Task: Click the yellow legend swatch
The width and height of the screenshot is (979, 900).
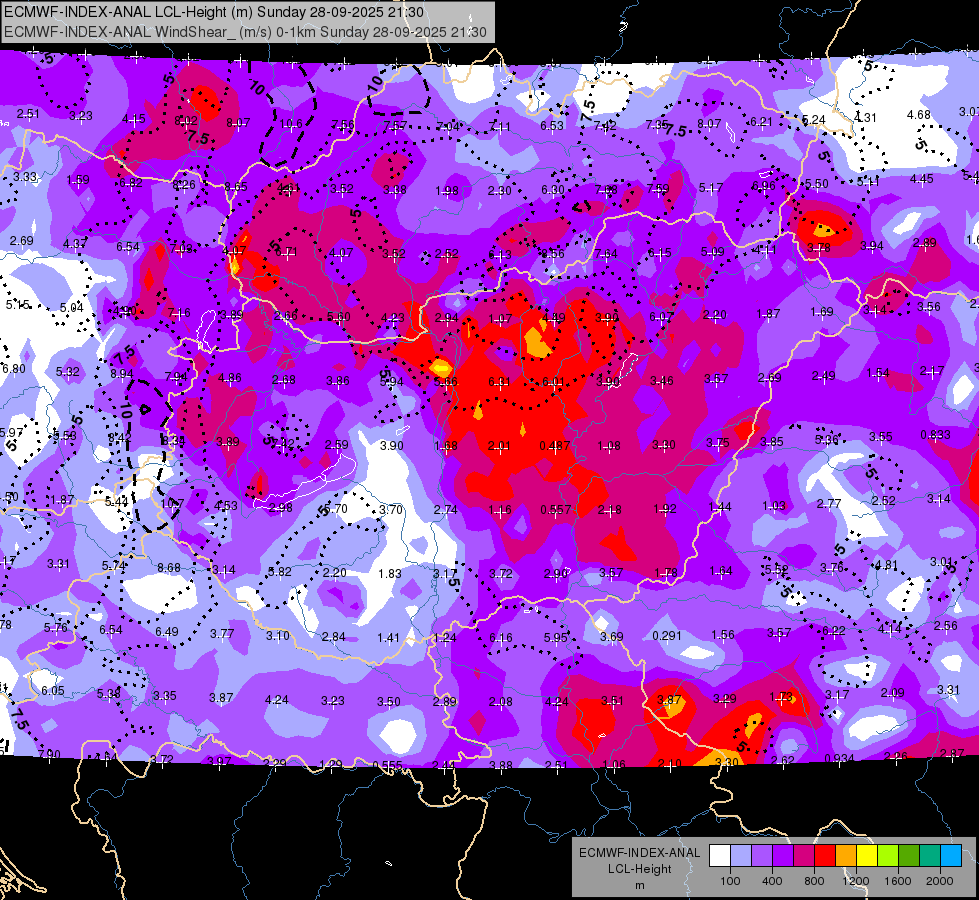Action: pos(867,856)
